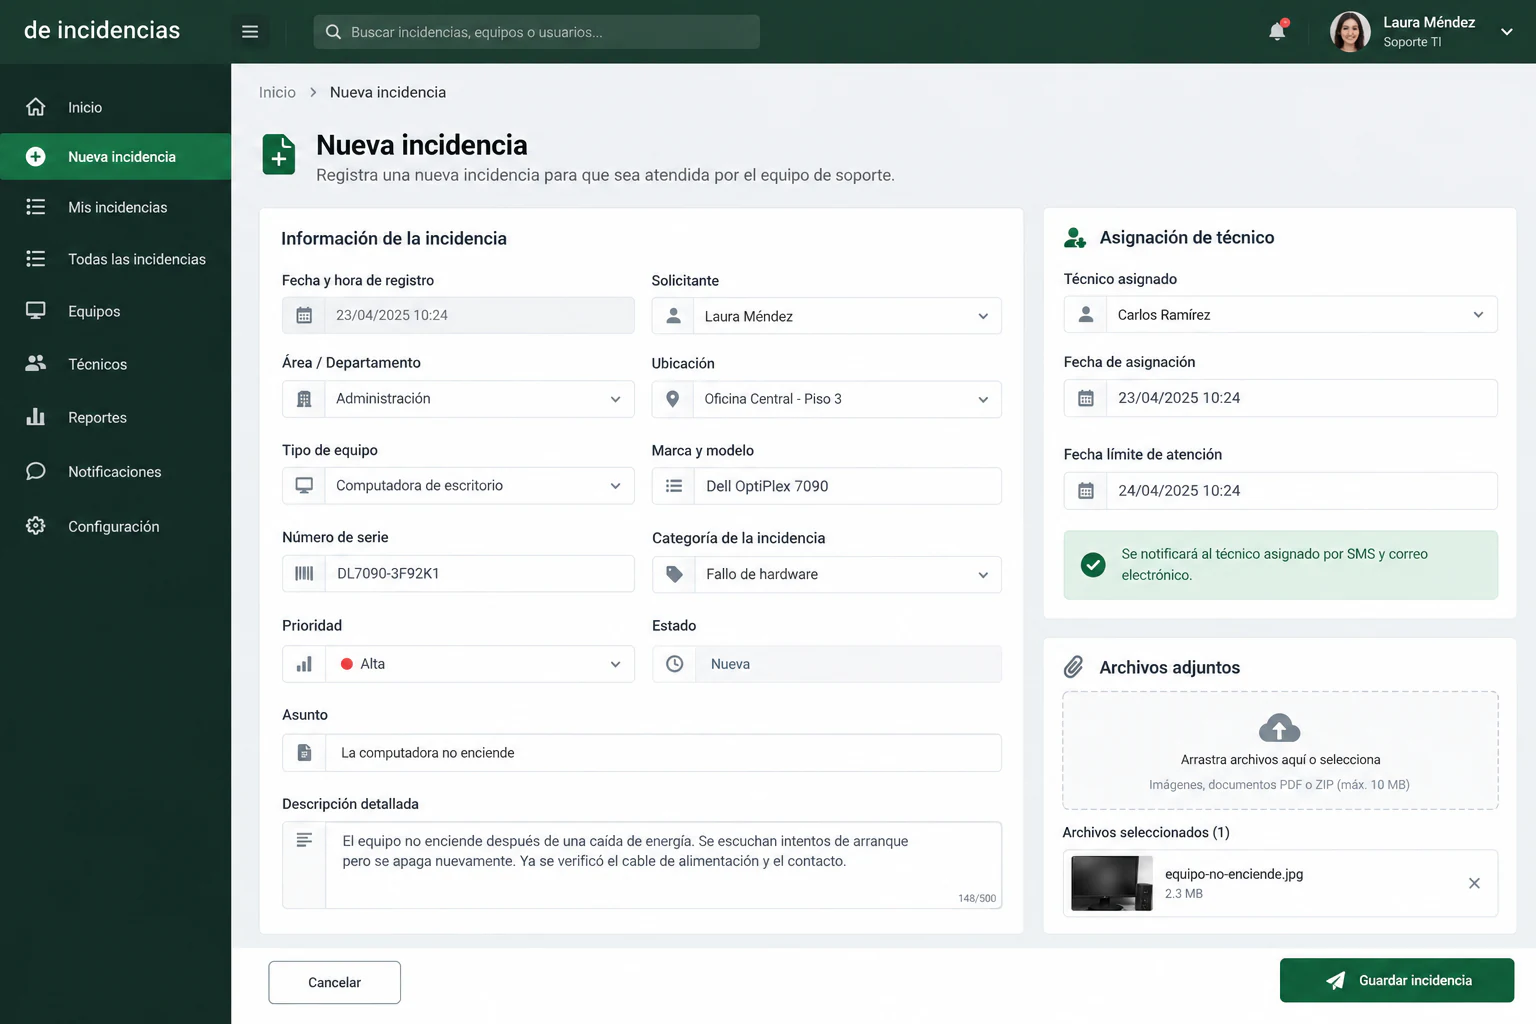This screenshot has width=1536, height=1024.
Task: Open the equipo-no-enciende.jpg thumbnail
Action: point(1111,883)
